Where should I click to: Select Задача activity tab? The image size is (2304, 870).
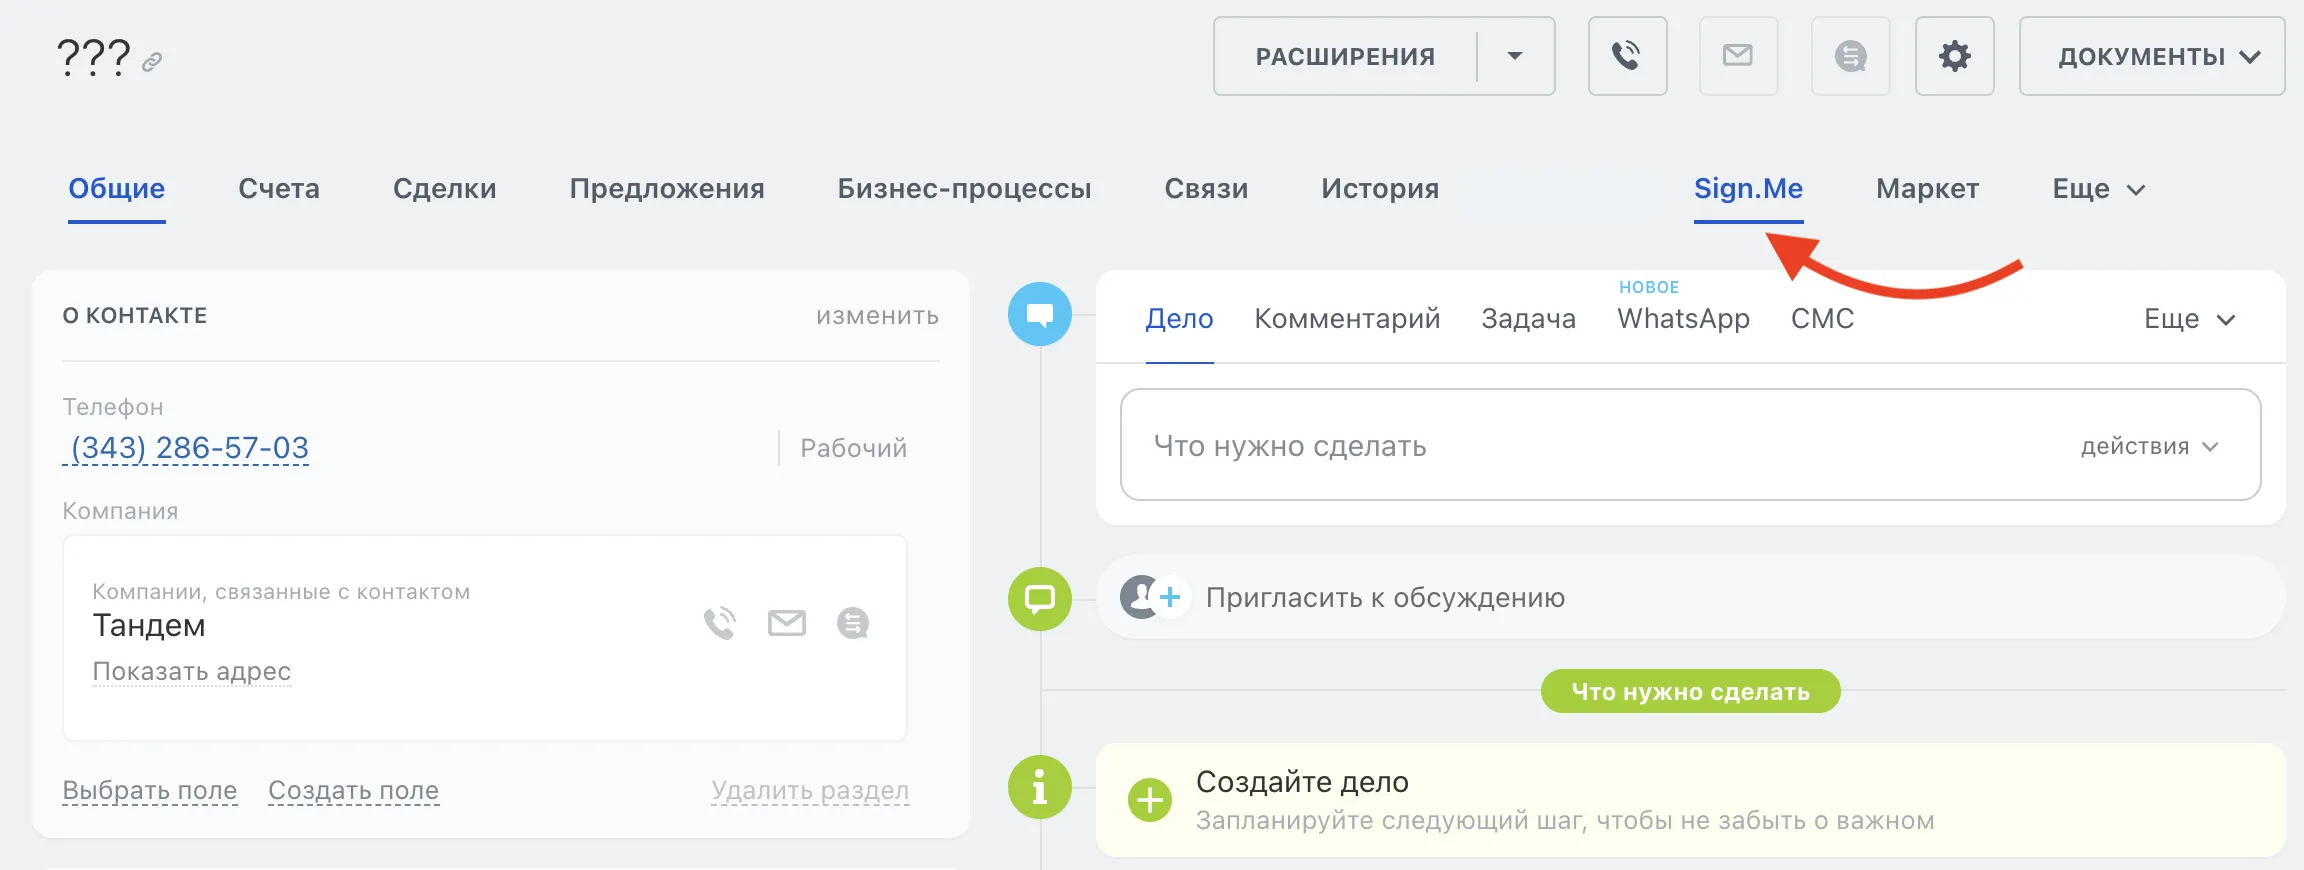click(1528, 319)
